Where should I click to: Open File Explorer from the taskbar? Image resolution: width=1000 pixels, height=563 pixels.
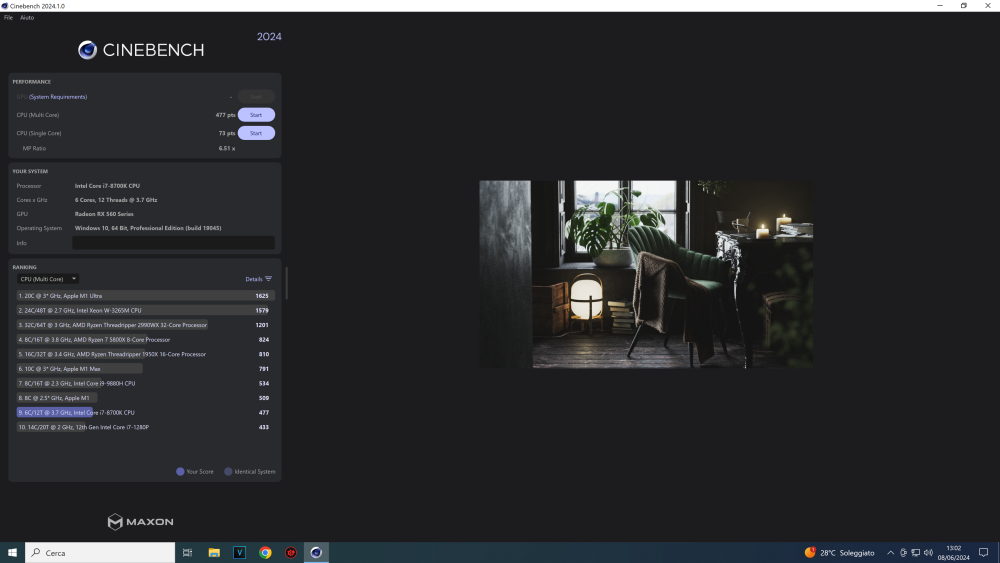214,553
